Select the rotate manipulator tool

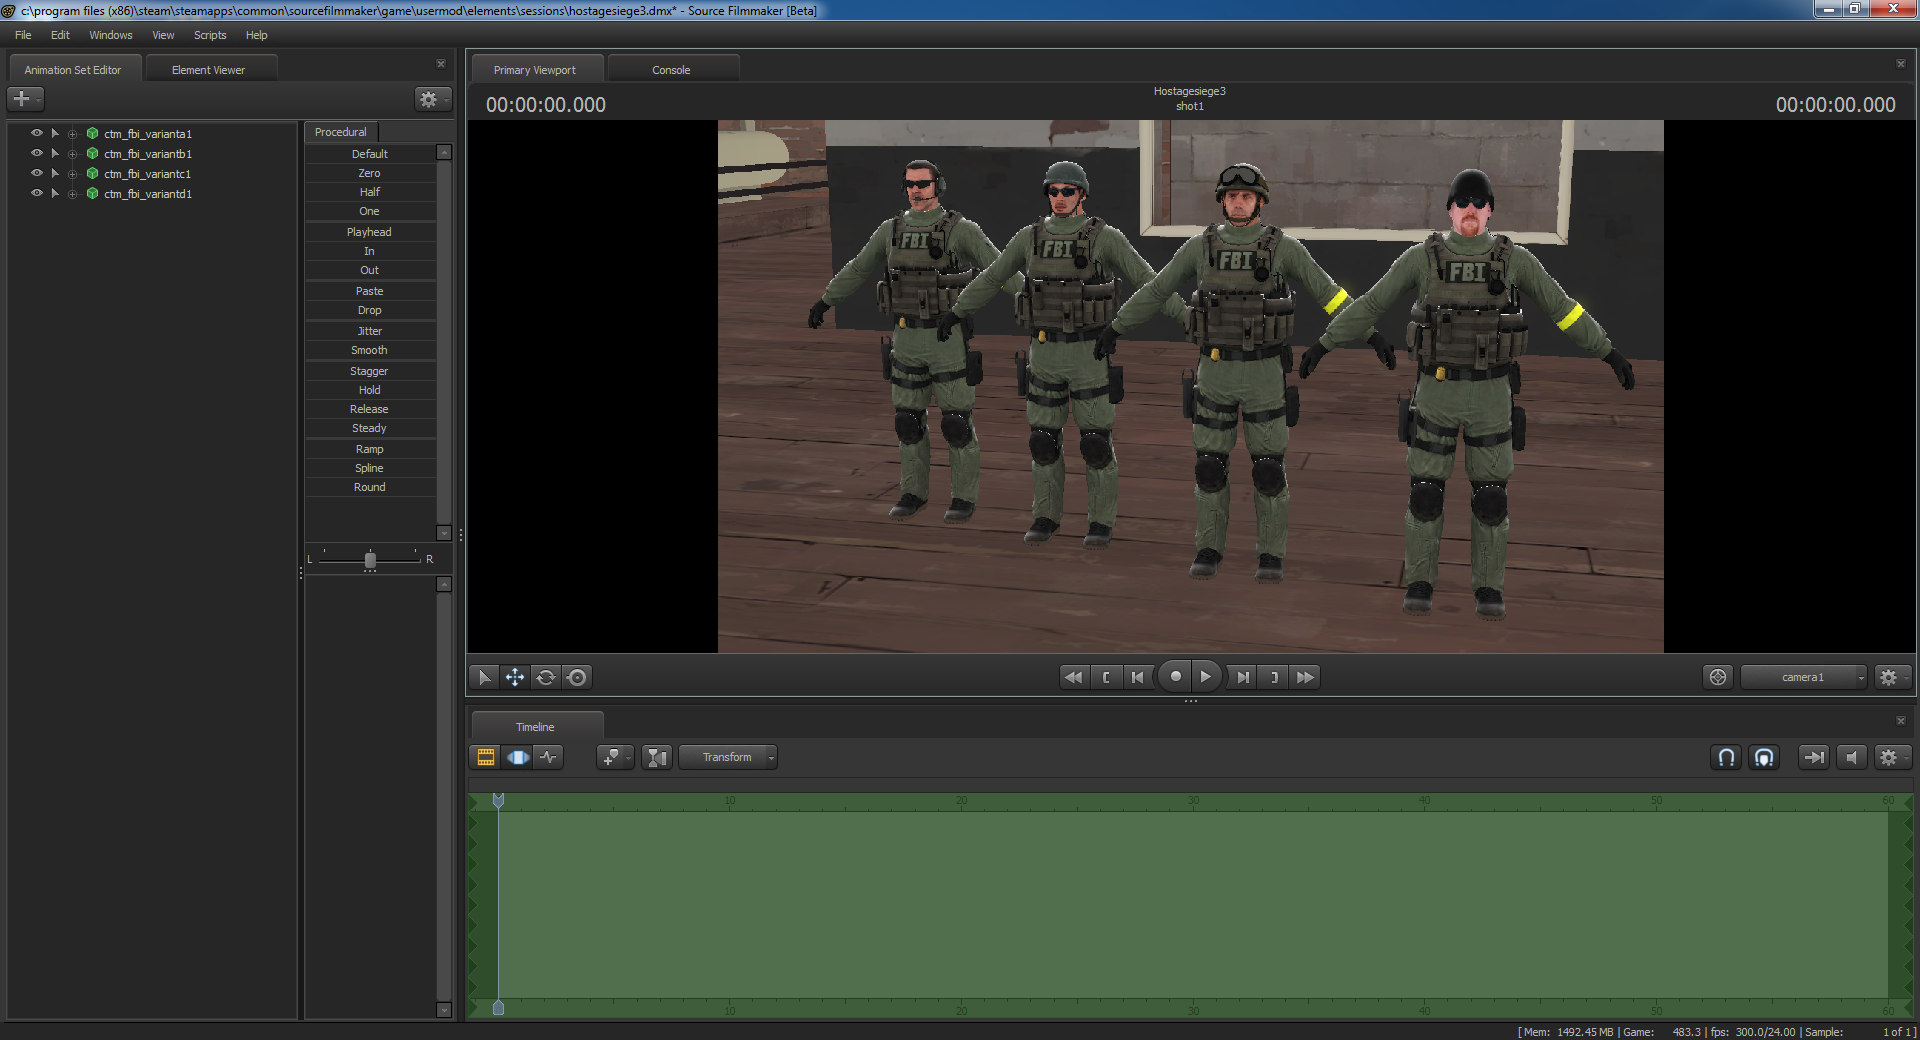pos(546,677)
